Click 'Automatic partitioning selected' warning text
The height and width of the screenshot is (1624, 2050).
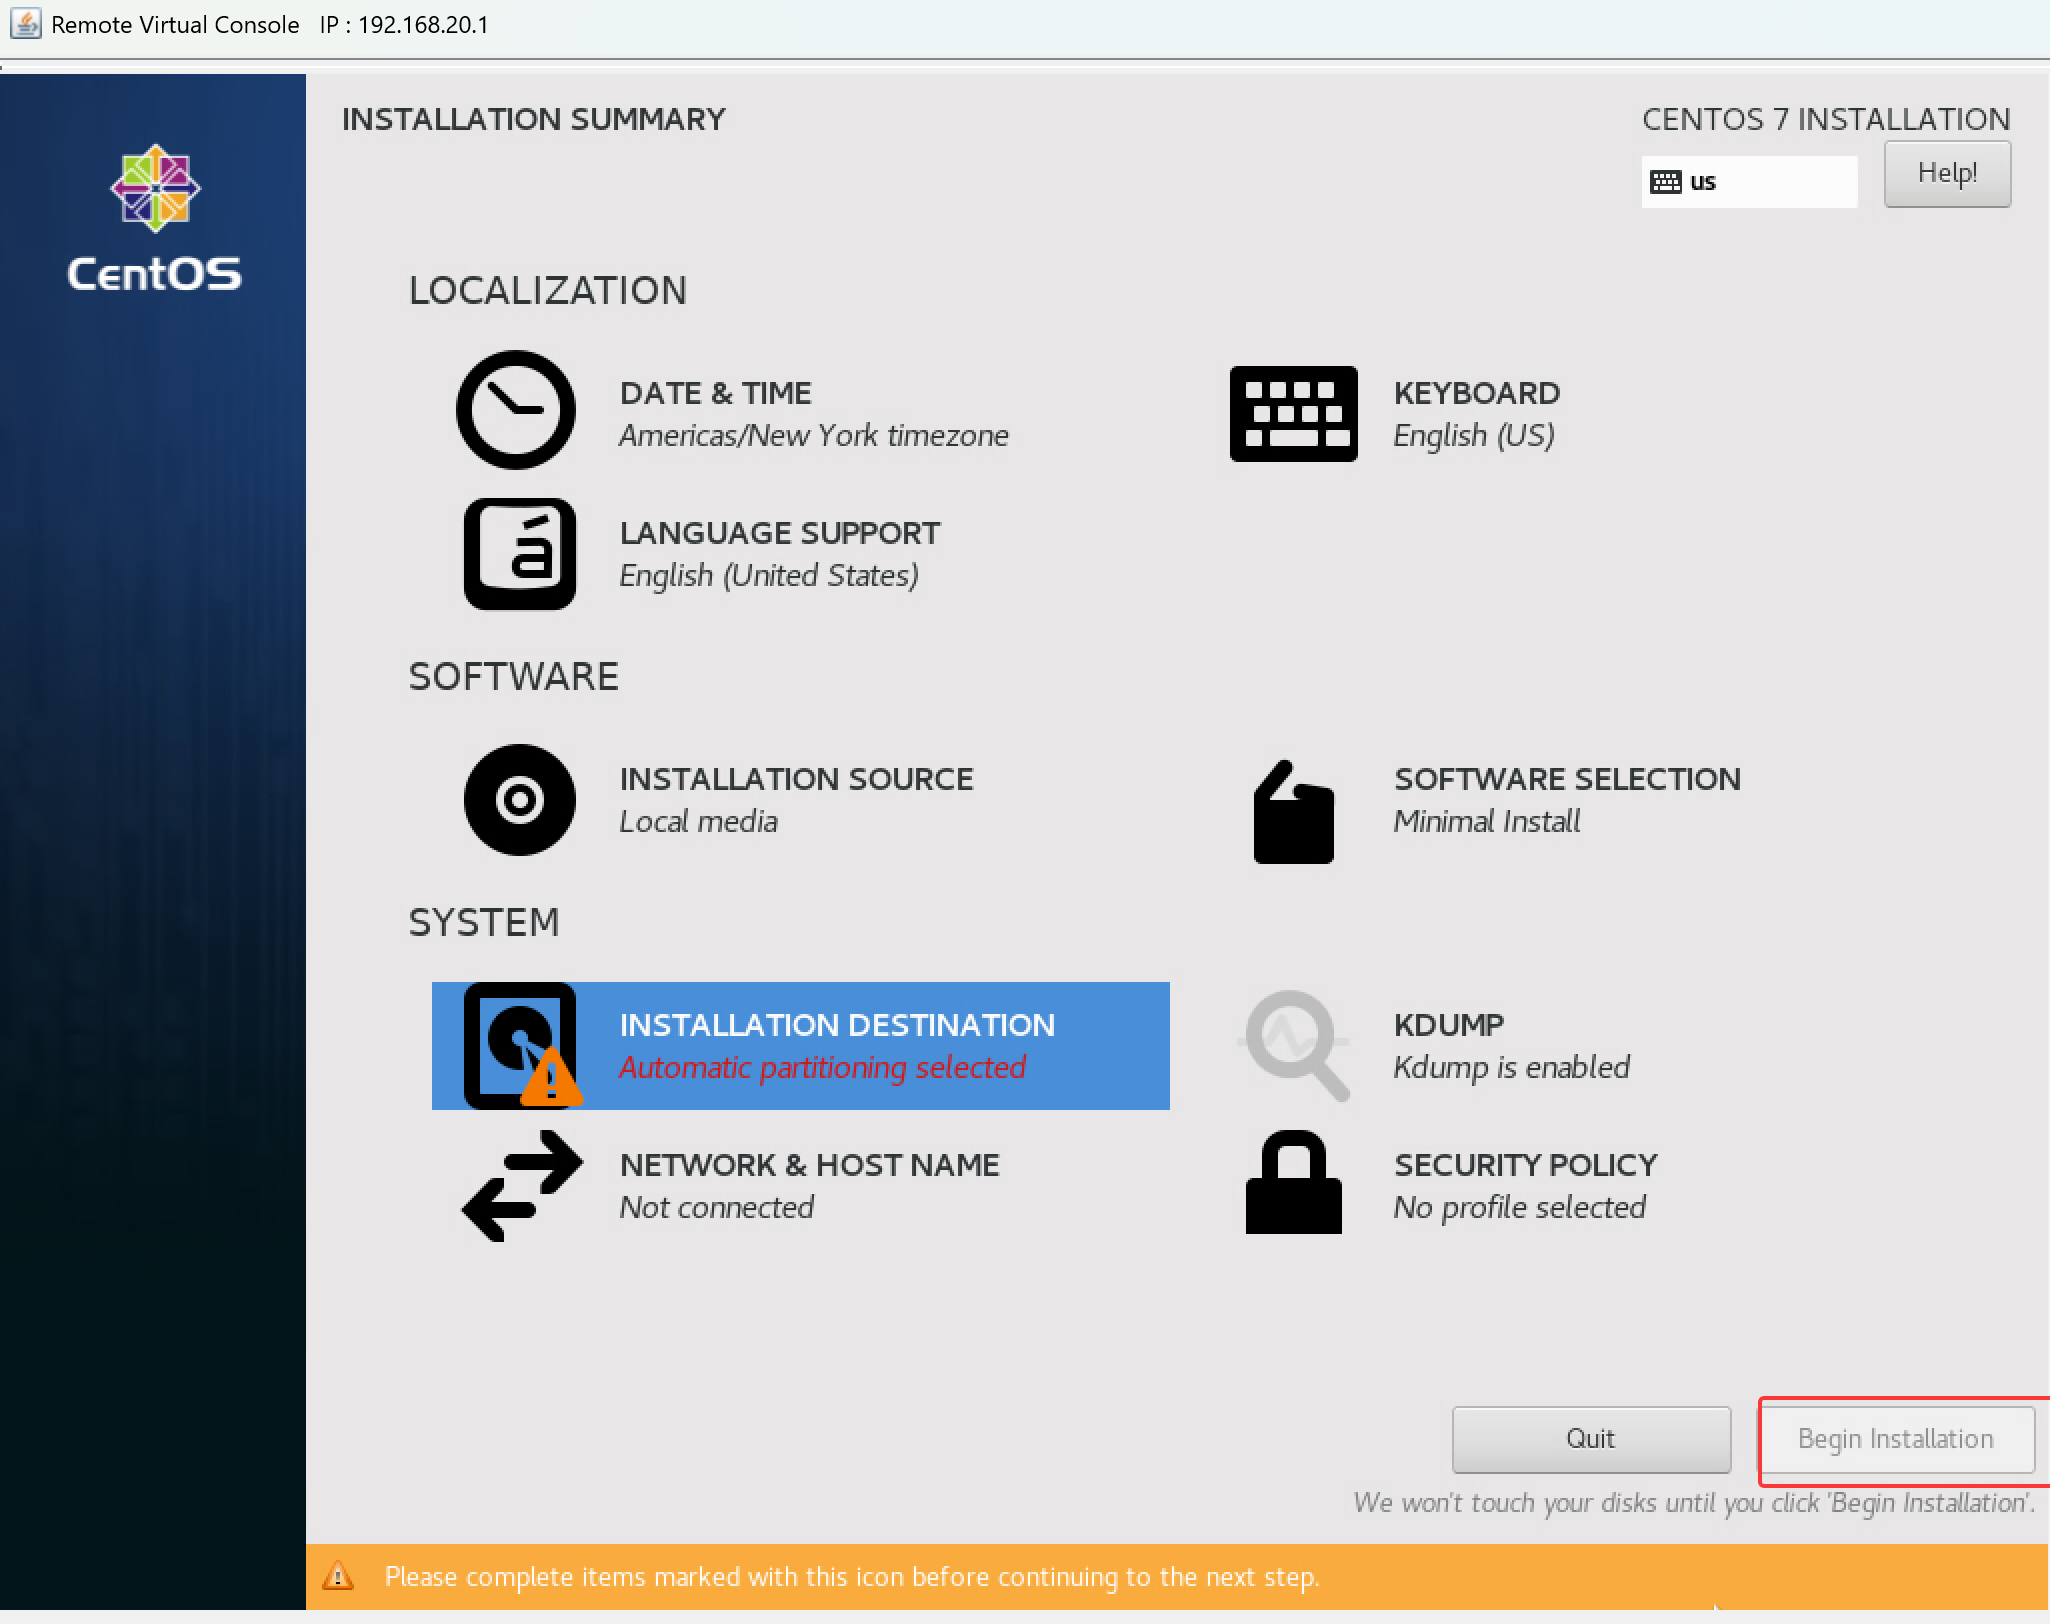tap(822, 1067)
